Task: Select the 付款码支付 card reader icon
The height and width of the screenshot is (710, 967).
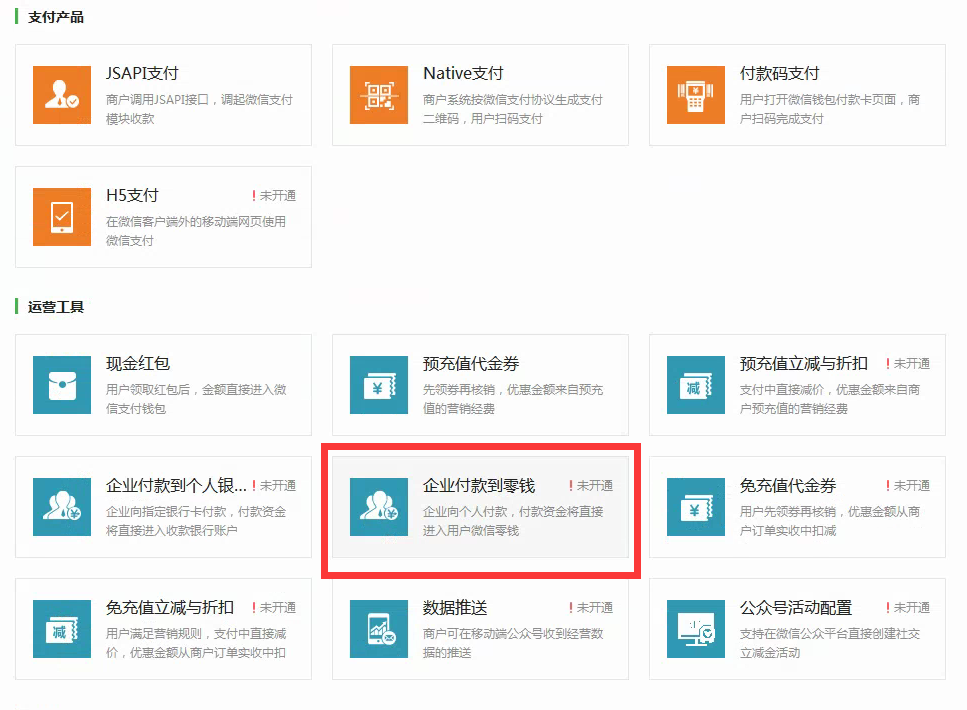Action: (x=696, y=95)
